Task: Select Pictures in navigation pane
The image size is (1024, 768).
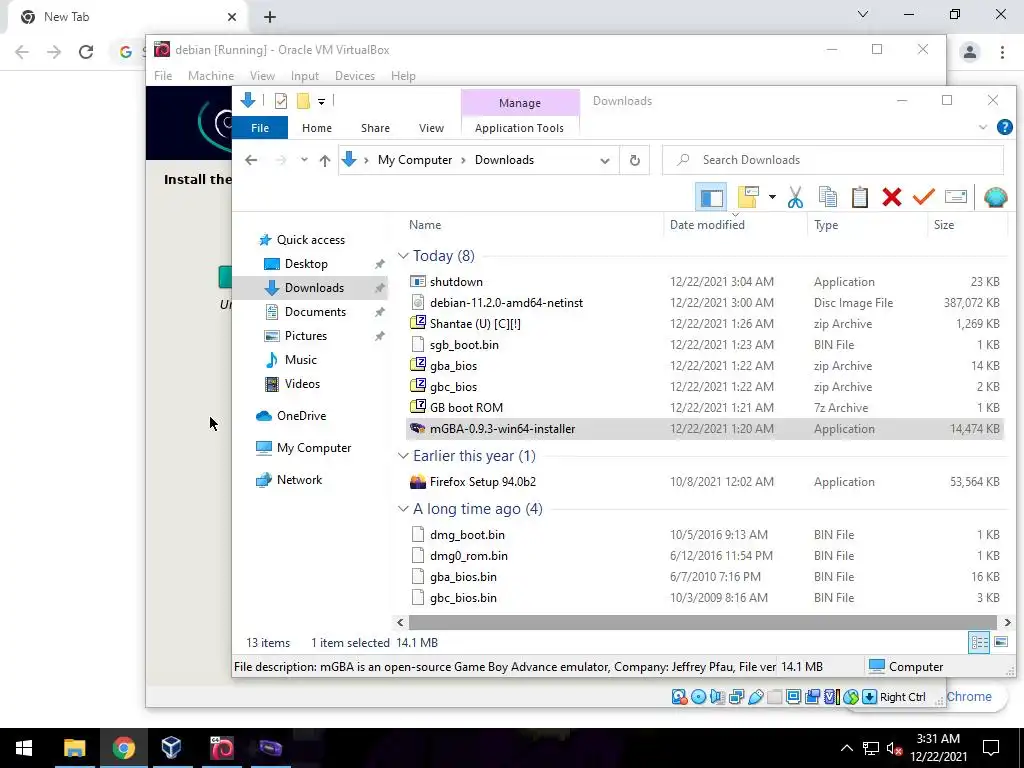Action: (x=305, y=336)
